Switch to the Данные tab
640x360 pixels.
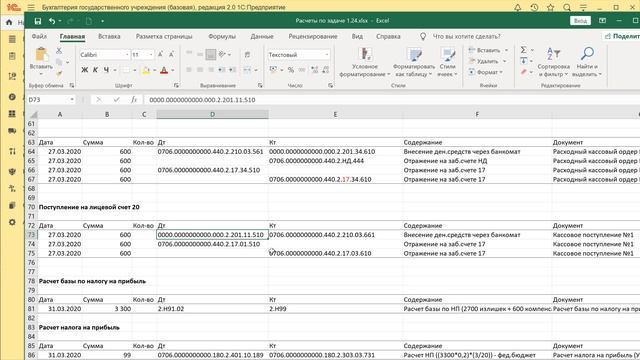[x=262, y=36]
